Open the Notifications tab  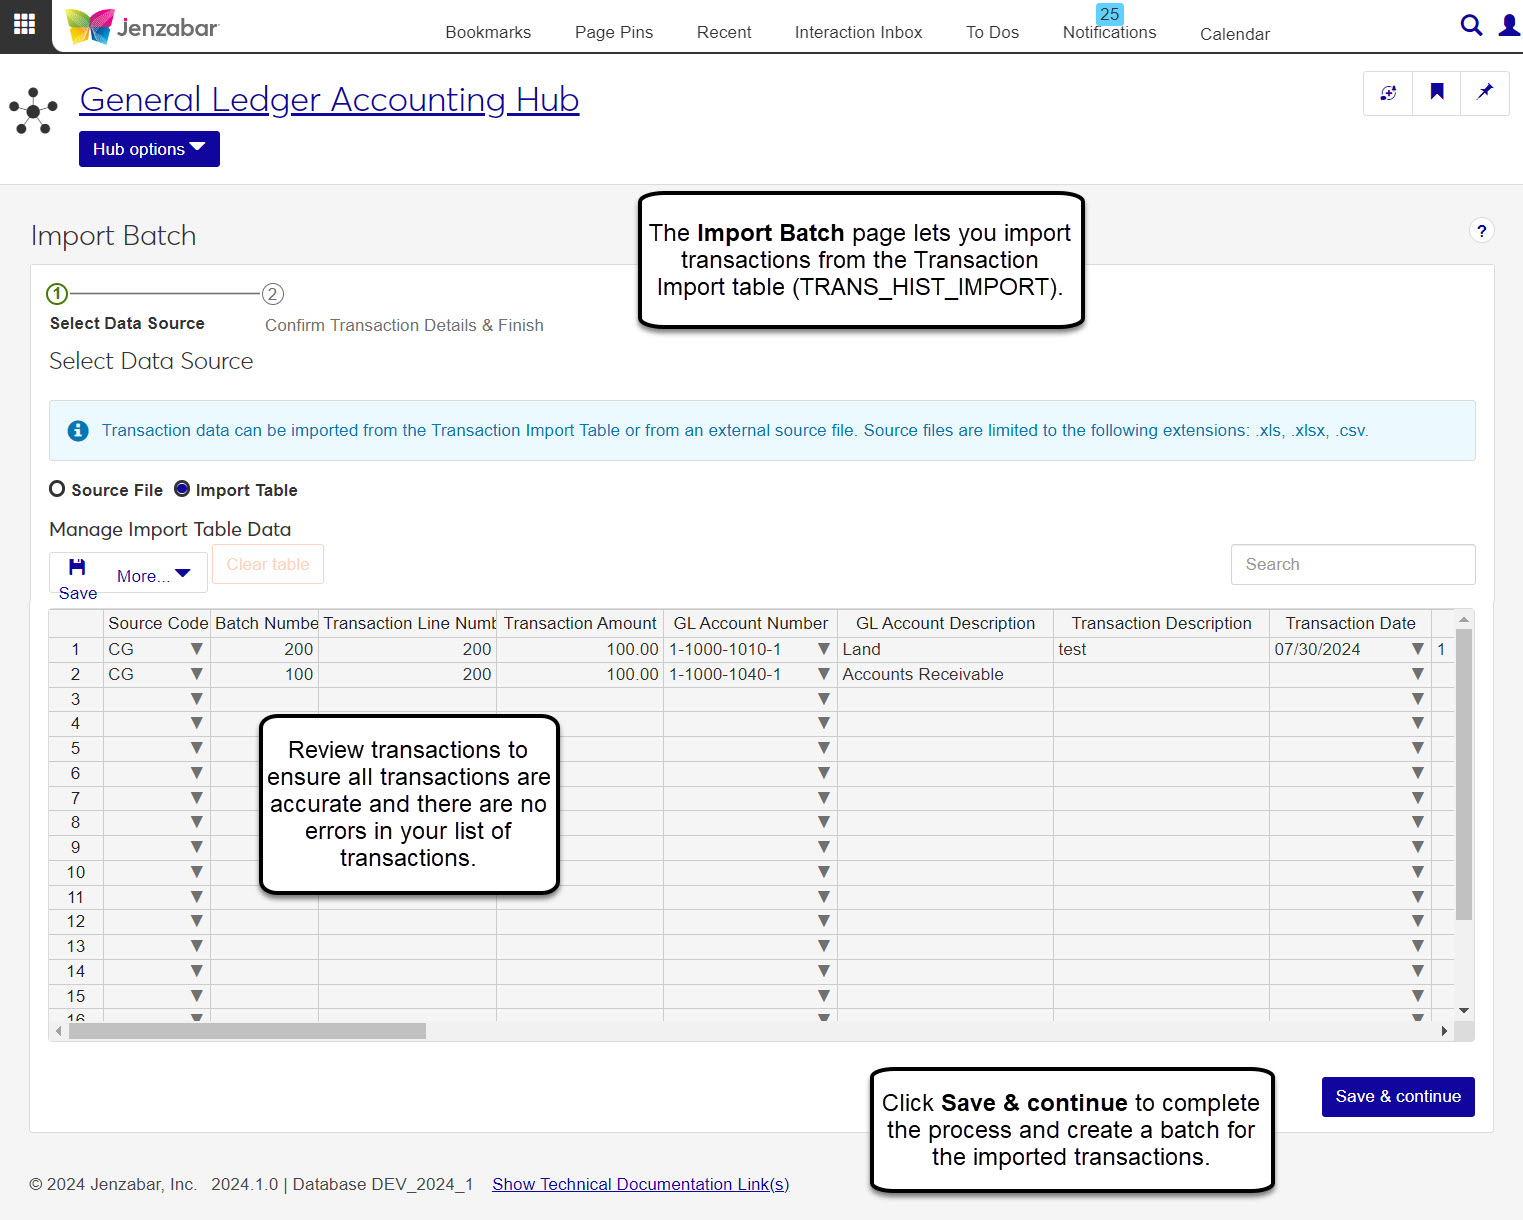point(1109,32)
